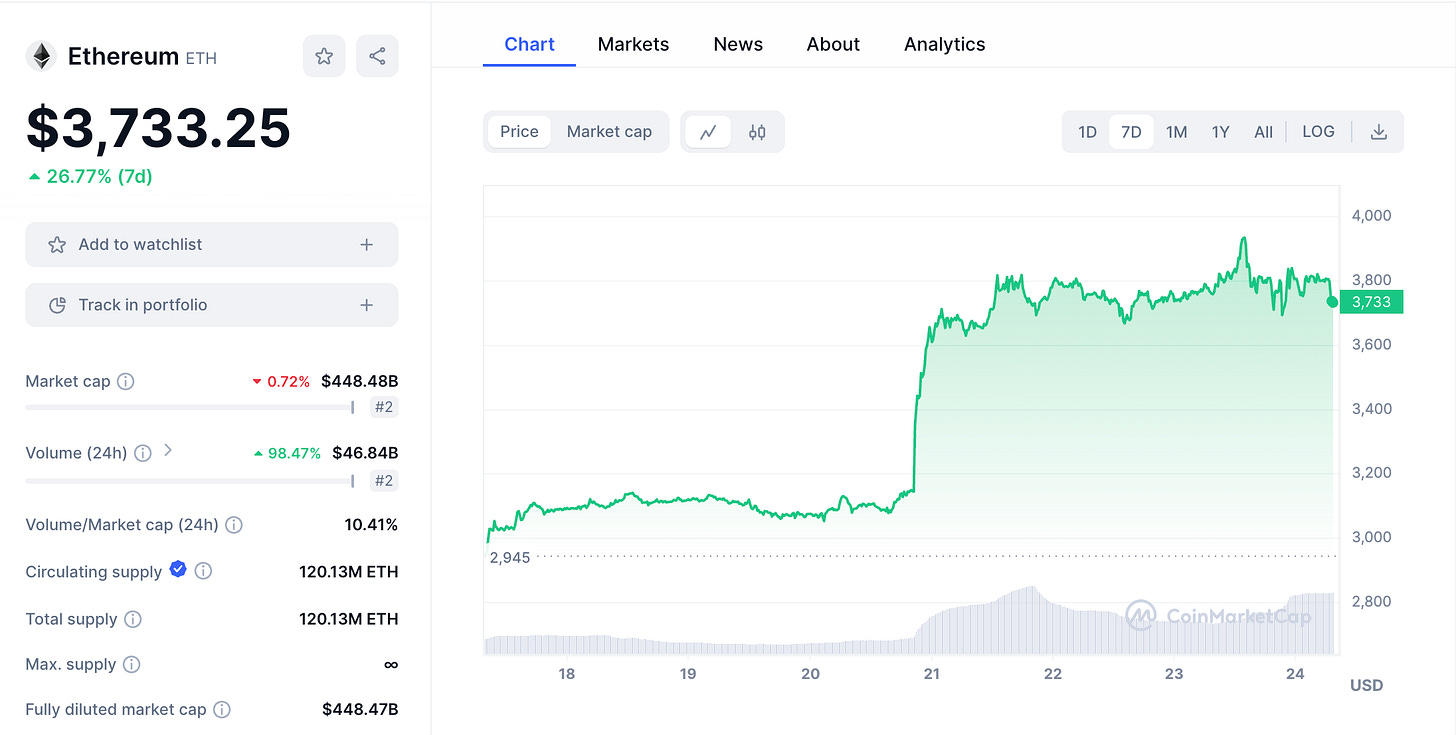
Task: Open the Circulating supply info icon
Action: tap(203, 571)
